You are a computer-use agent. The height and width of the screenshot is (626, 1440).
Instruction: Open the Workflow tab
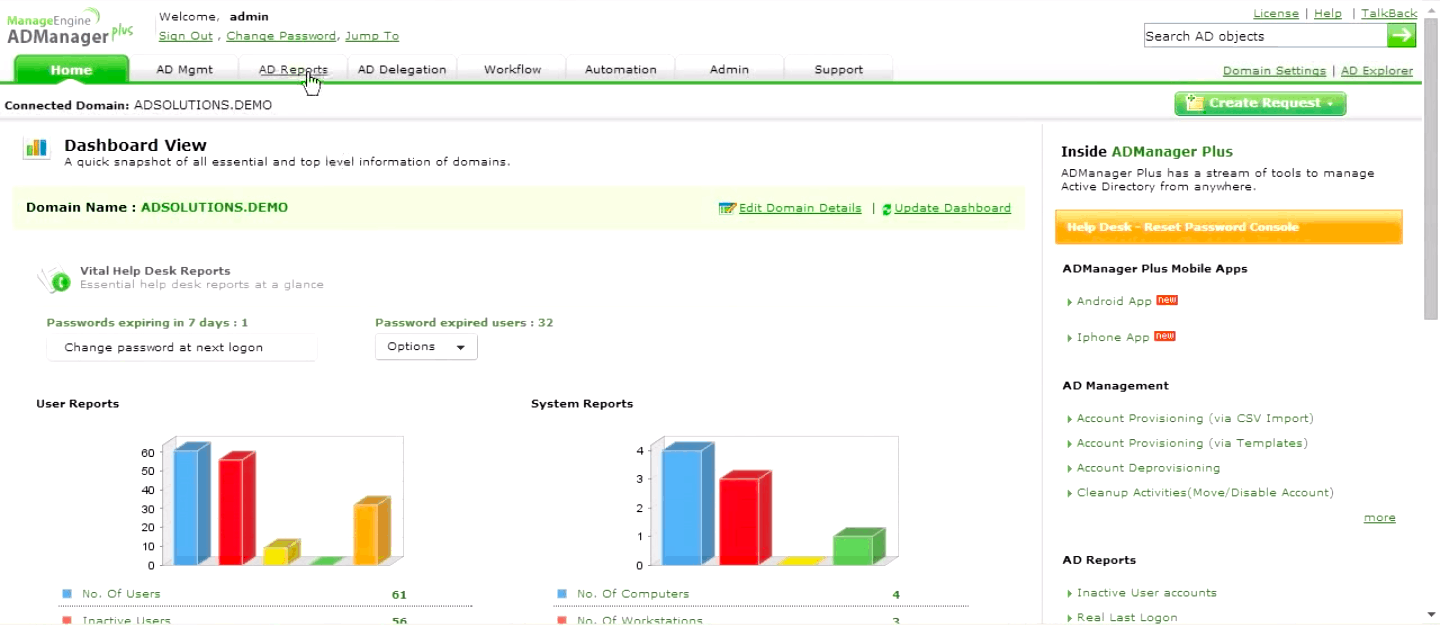click(512, 70)
